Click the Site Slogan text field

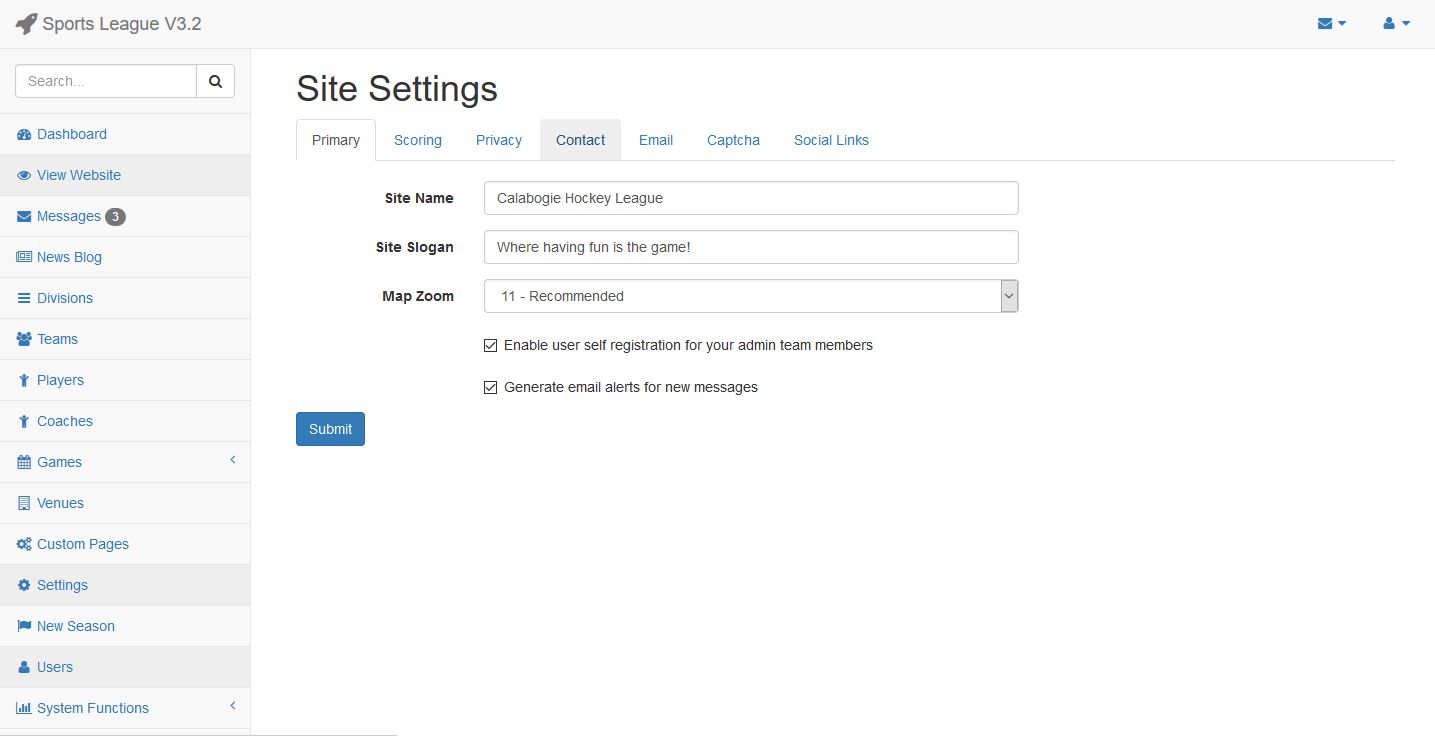[751, 247]
